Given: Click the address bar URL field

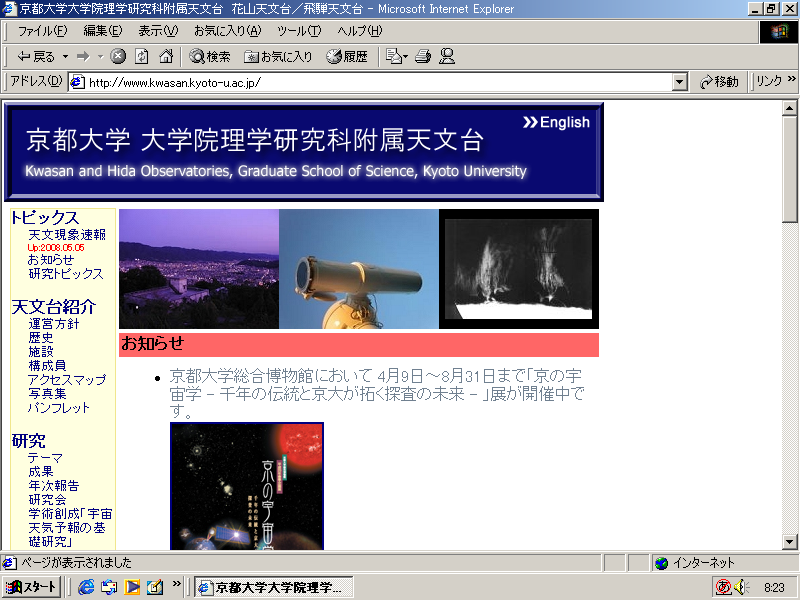Looking at the screenshot, I should tap(379, 82).
